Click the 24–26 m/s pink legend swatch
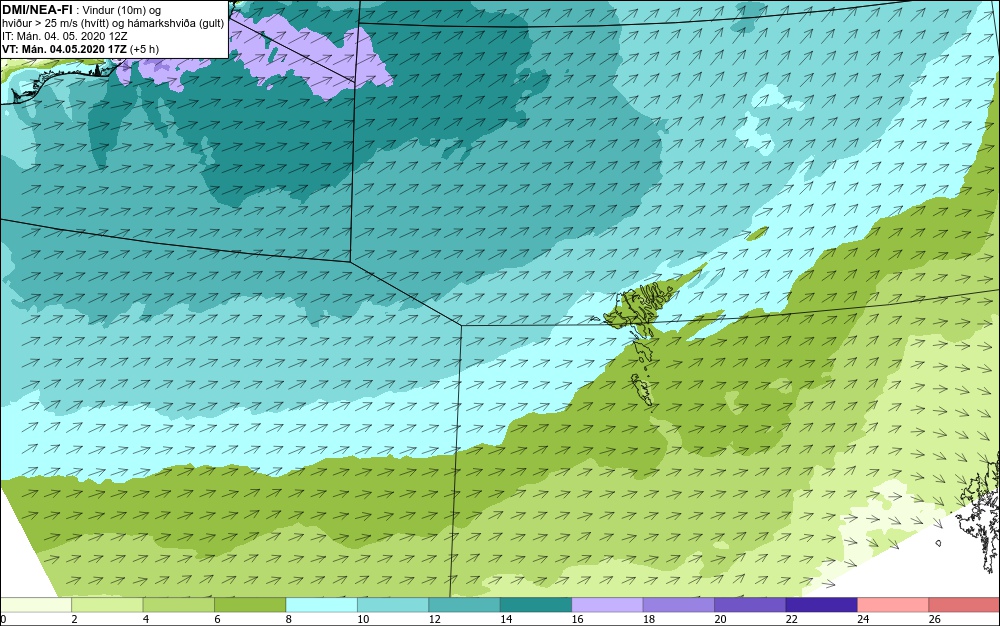The width and height of the screenshot is (1000, 626). (893, 605)
